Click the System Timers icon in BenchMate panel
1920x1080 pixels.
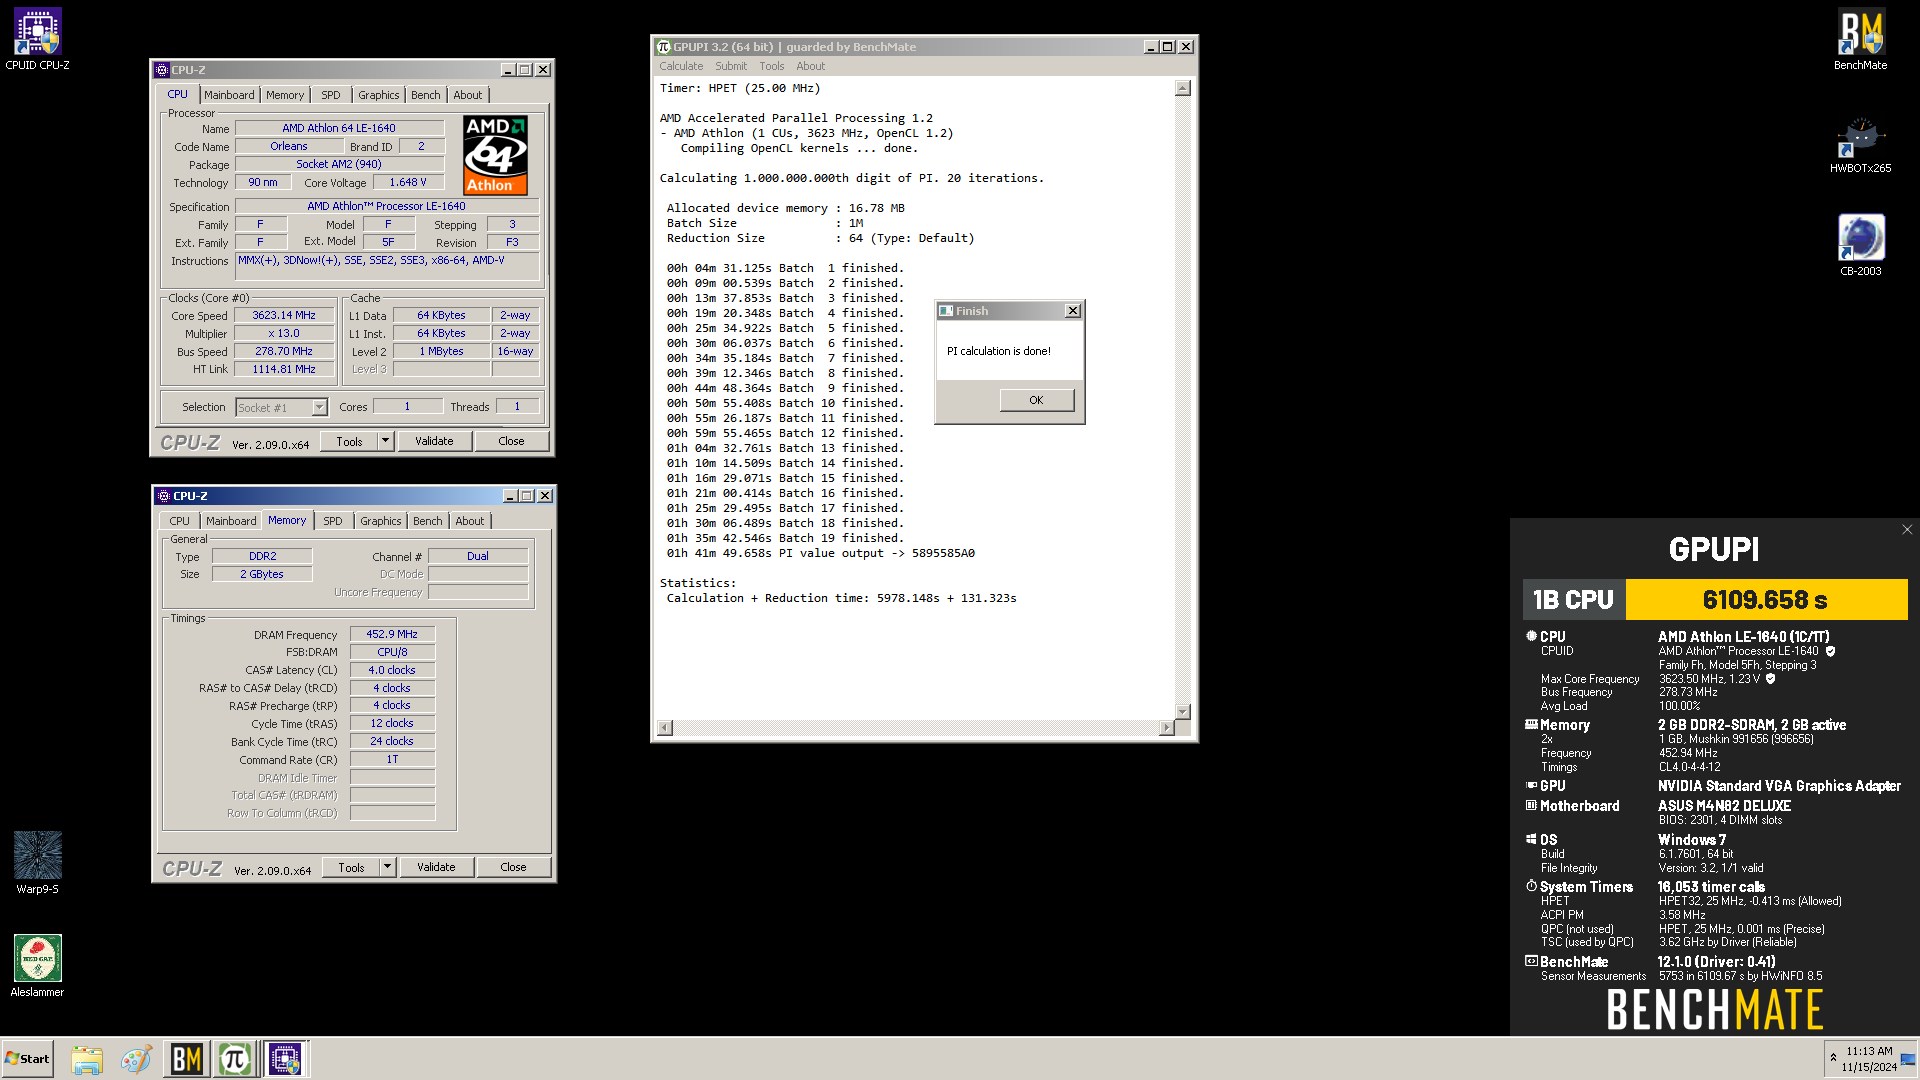1531,886
